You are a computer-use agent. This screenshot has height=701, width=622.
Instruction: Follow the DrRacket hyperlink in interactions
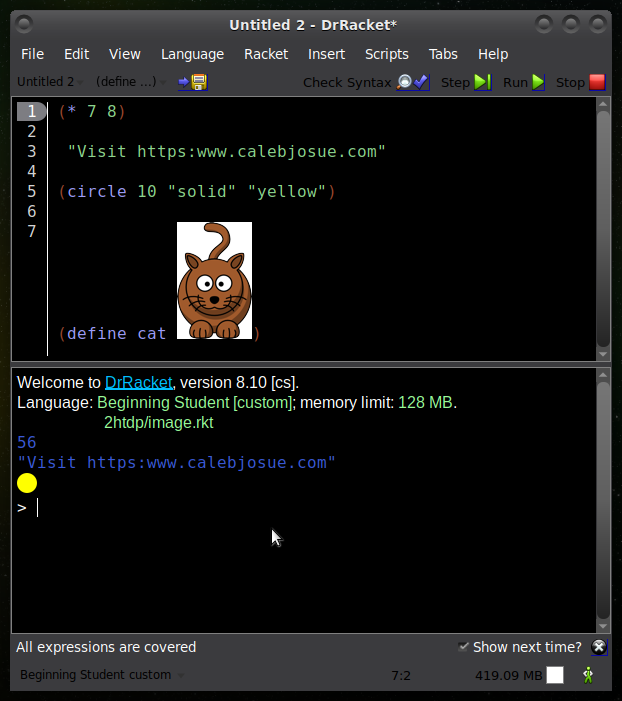[139, 383]
